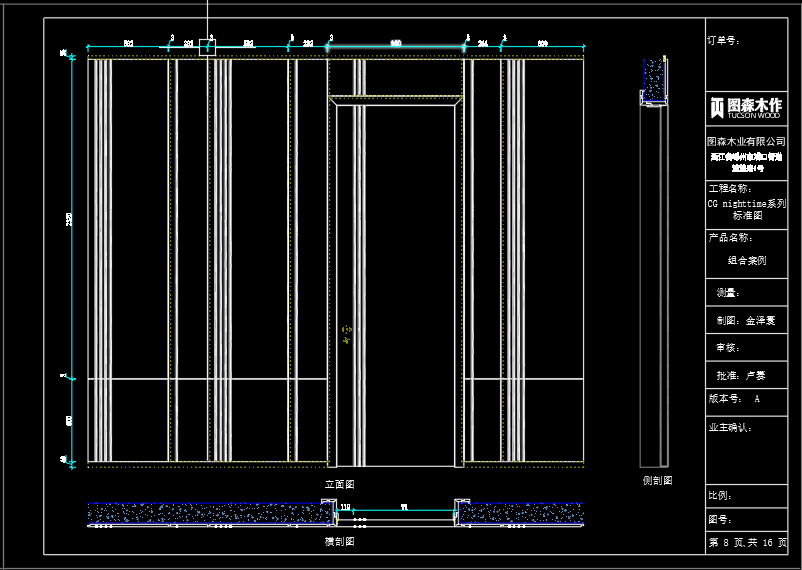Screen dimensions: 802x570
Task: Select the highlighted door-width dimension line
Action: [x=395, y=47]
